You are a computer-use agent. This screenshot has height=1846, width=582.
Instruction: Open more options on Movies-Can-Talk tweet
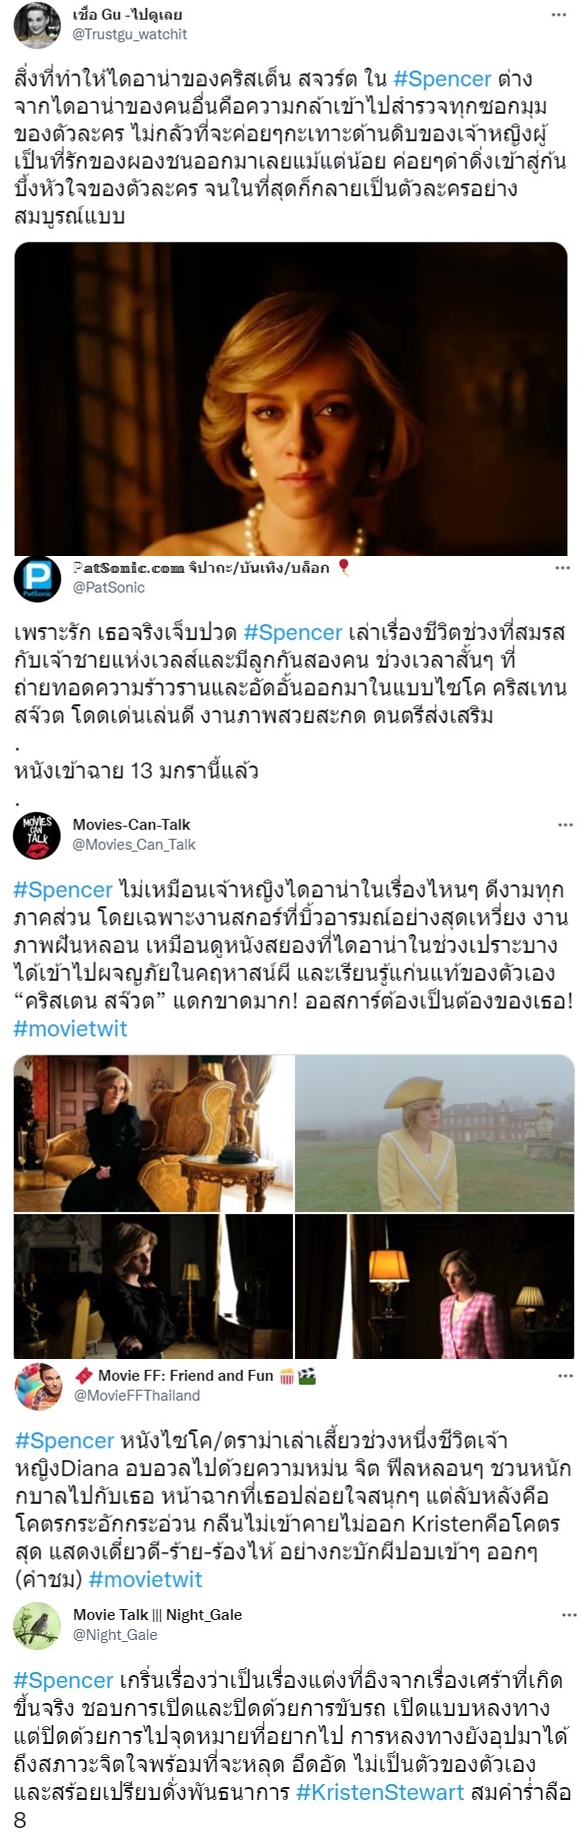click(565, 825)
